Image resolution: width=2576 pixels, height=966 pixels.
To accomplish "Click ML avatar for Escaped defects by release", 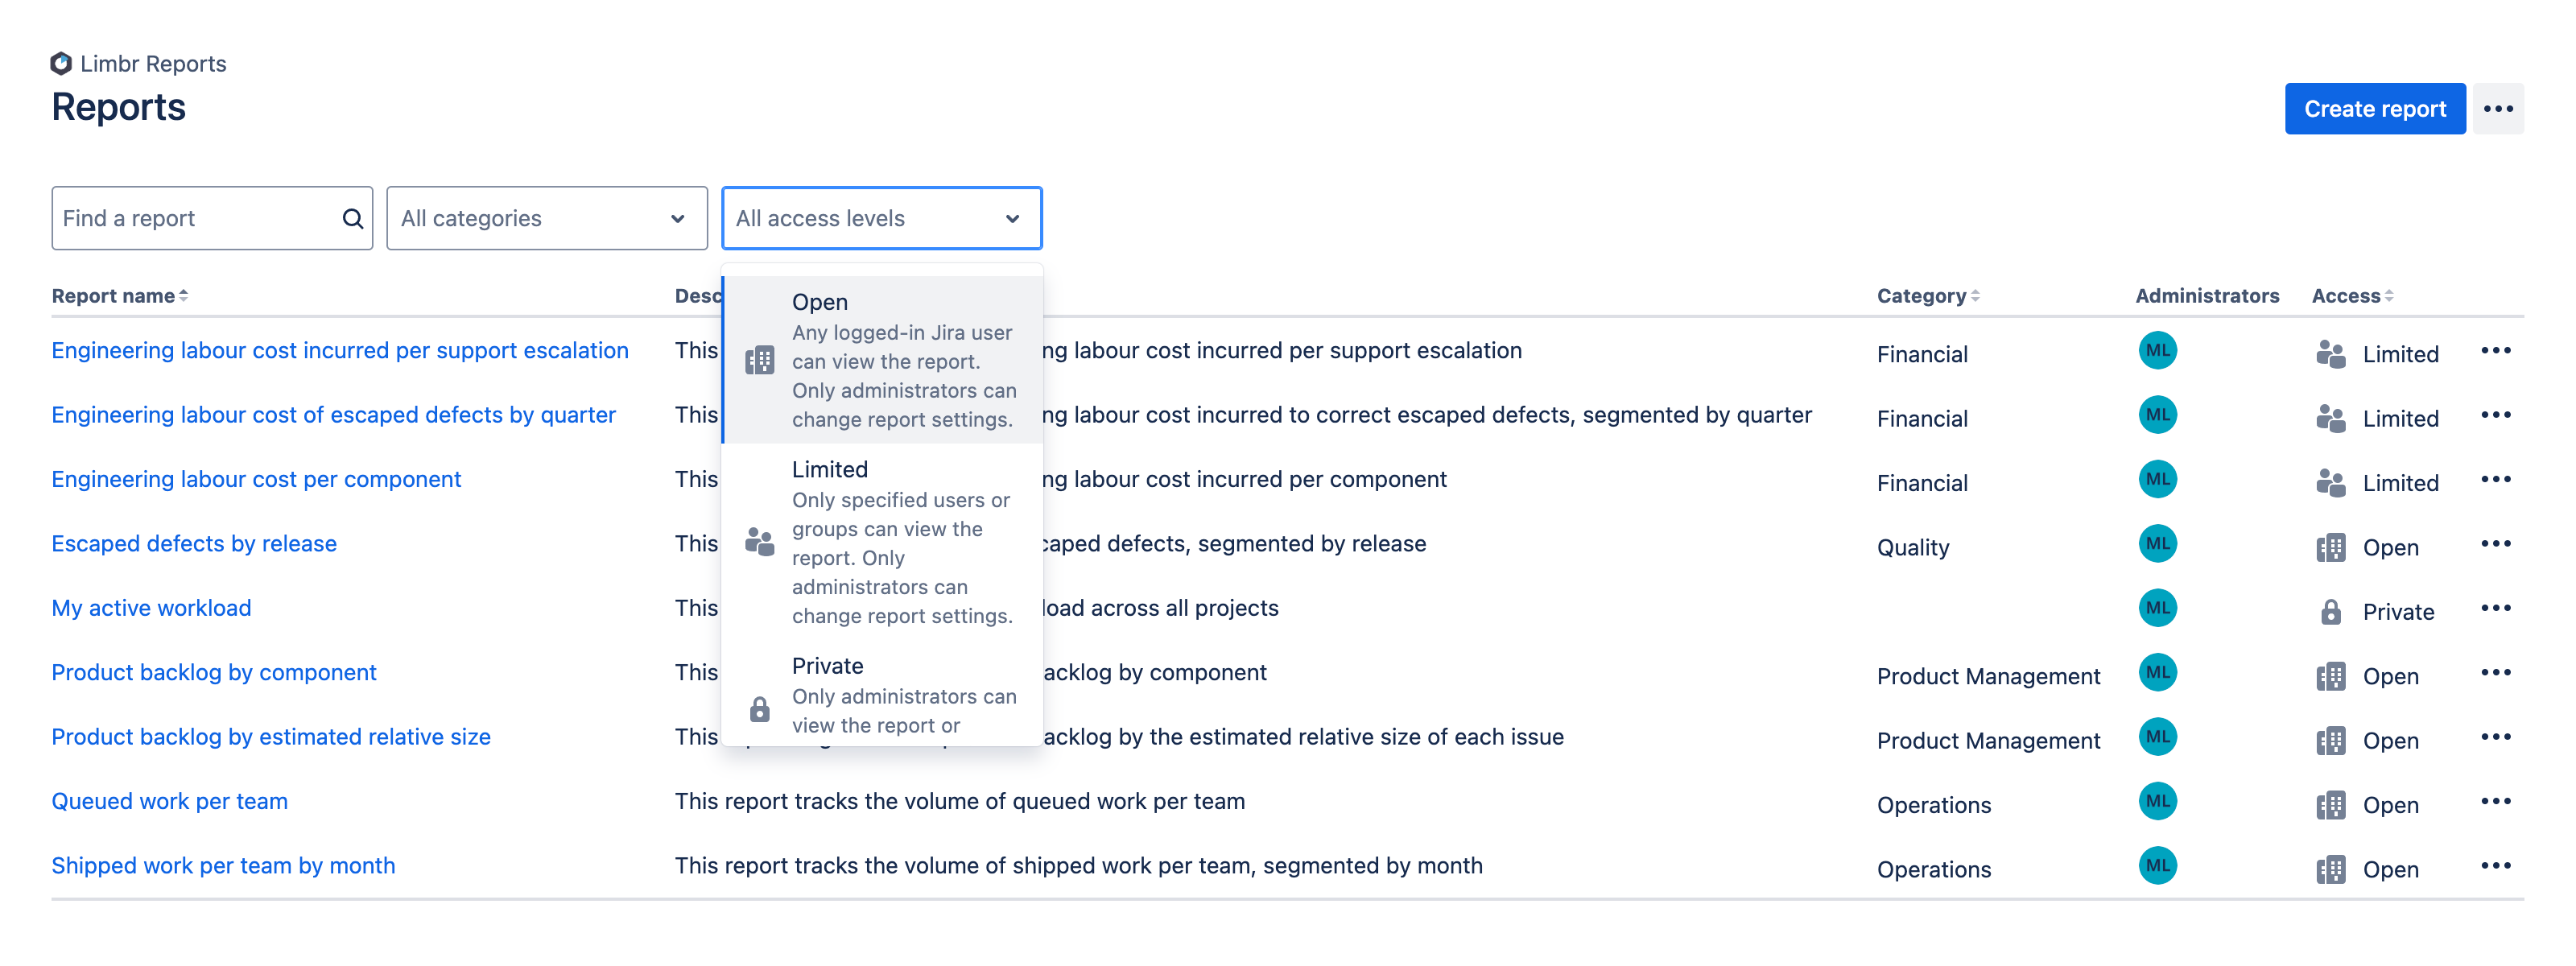I will [x=2157, y=544].
